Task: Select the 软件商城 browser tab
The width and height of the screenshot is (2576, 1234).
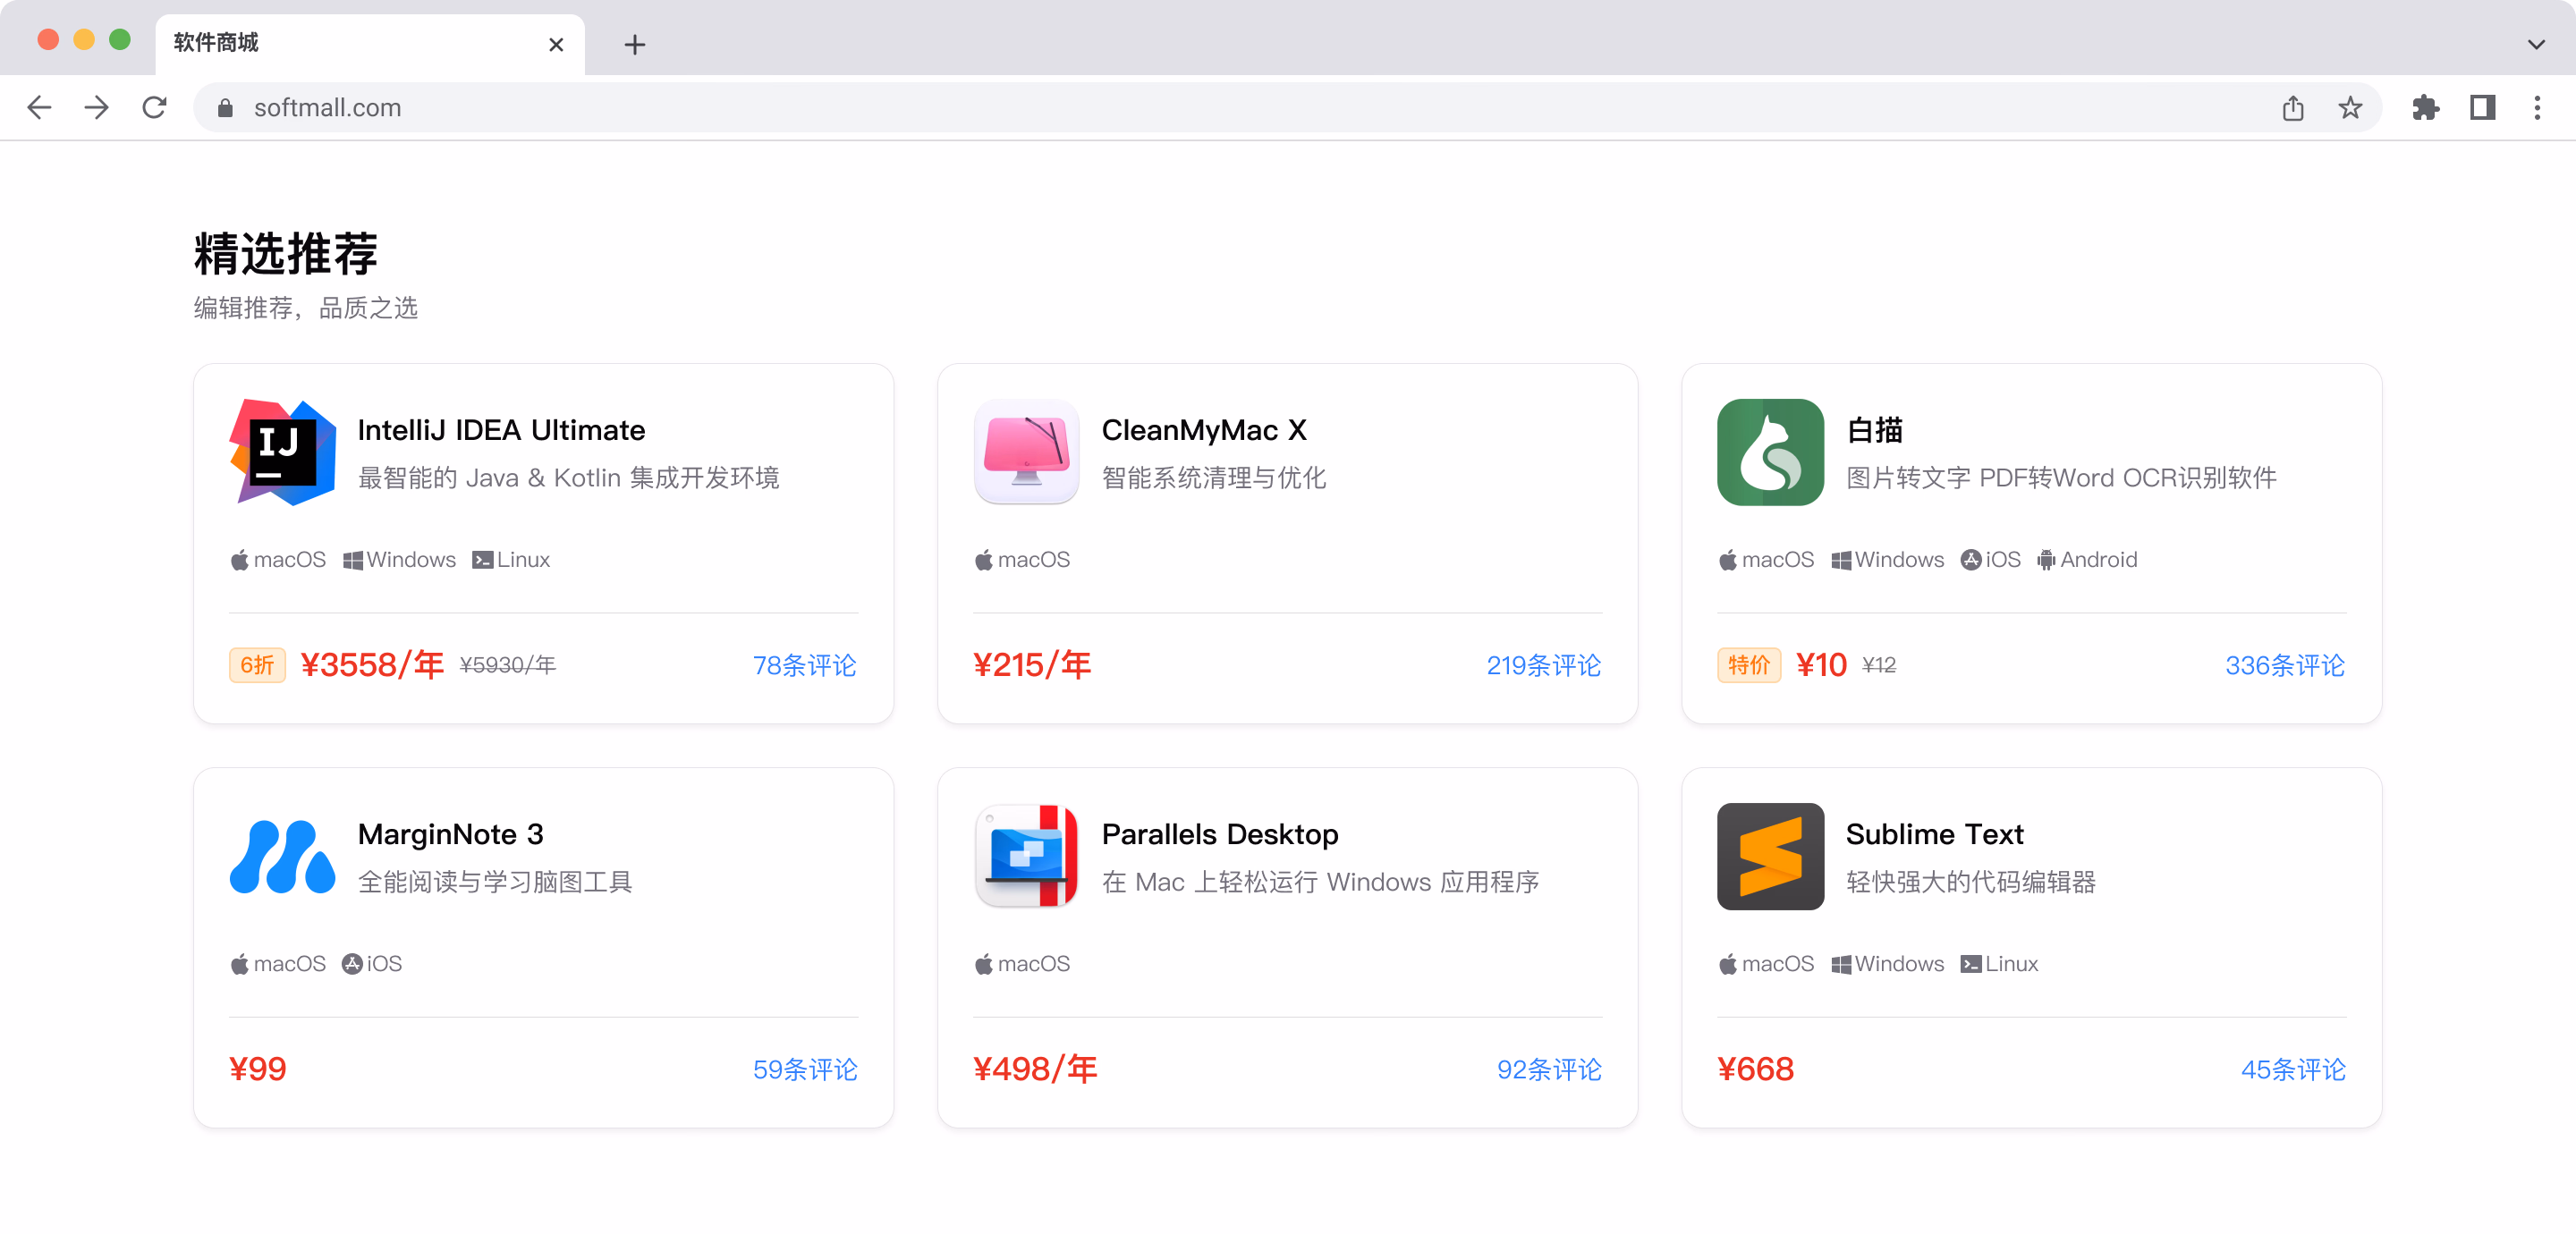Action: tap(369, 44)
